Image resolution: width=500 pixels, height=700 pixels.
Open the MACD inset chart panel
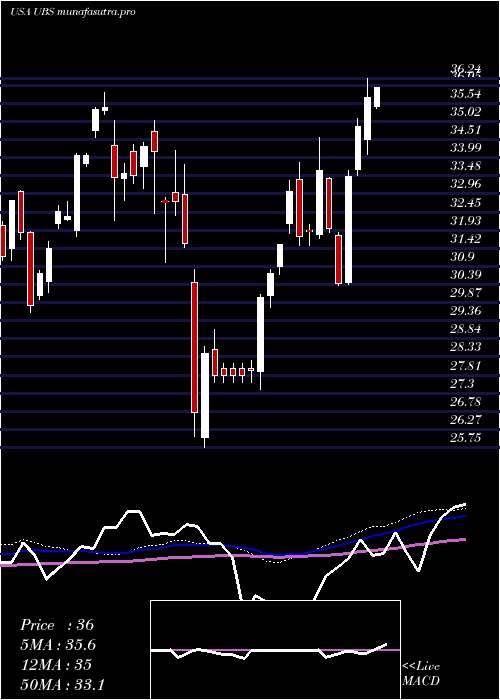point(275,650)
